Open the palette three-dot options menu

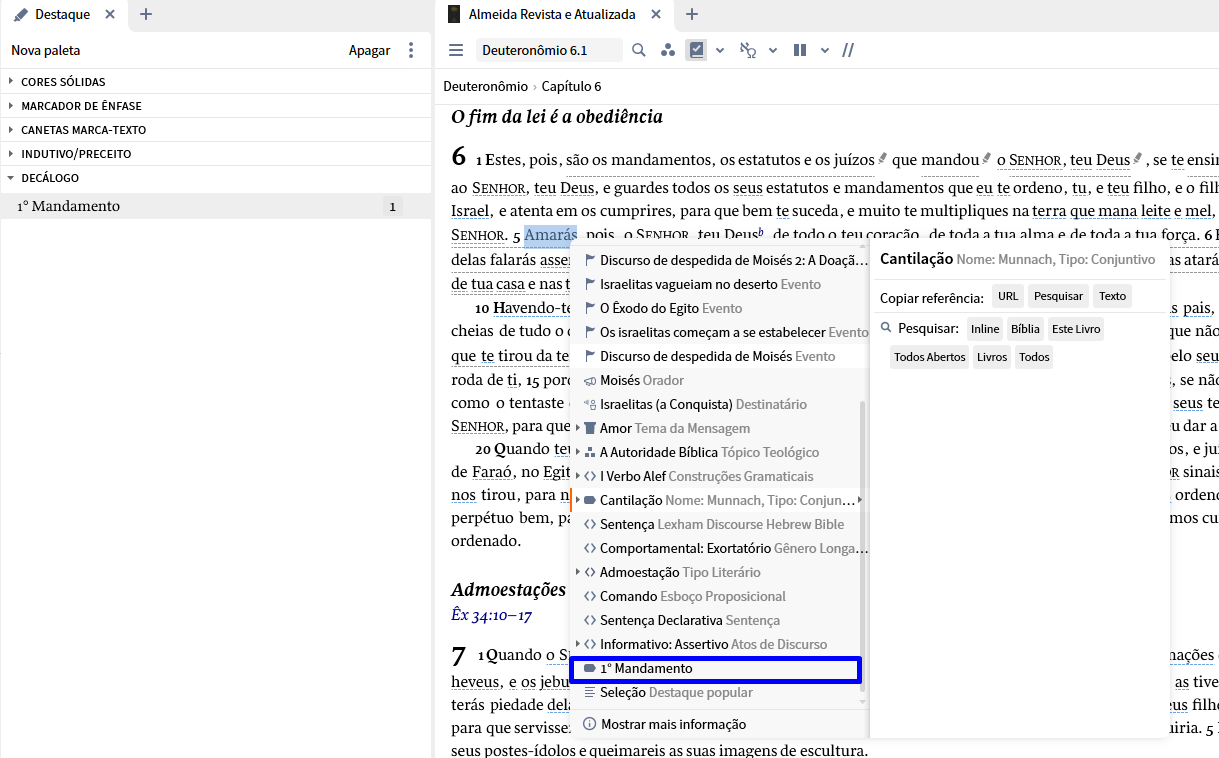click(411, 50)
